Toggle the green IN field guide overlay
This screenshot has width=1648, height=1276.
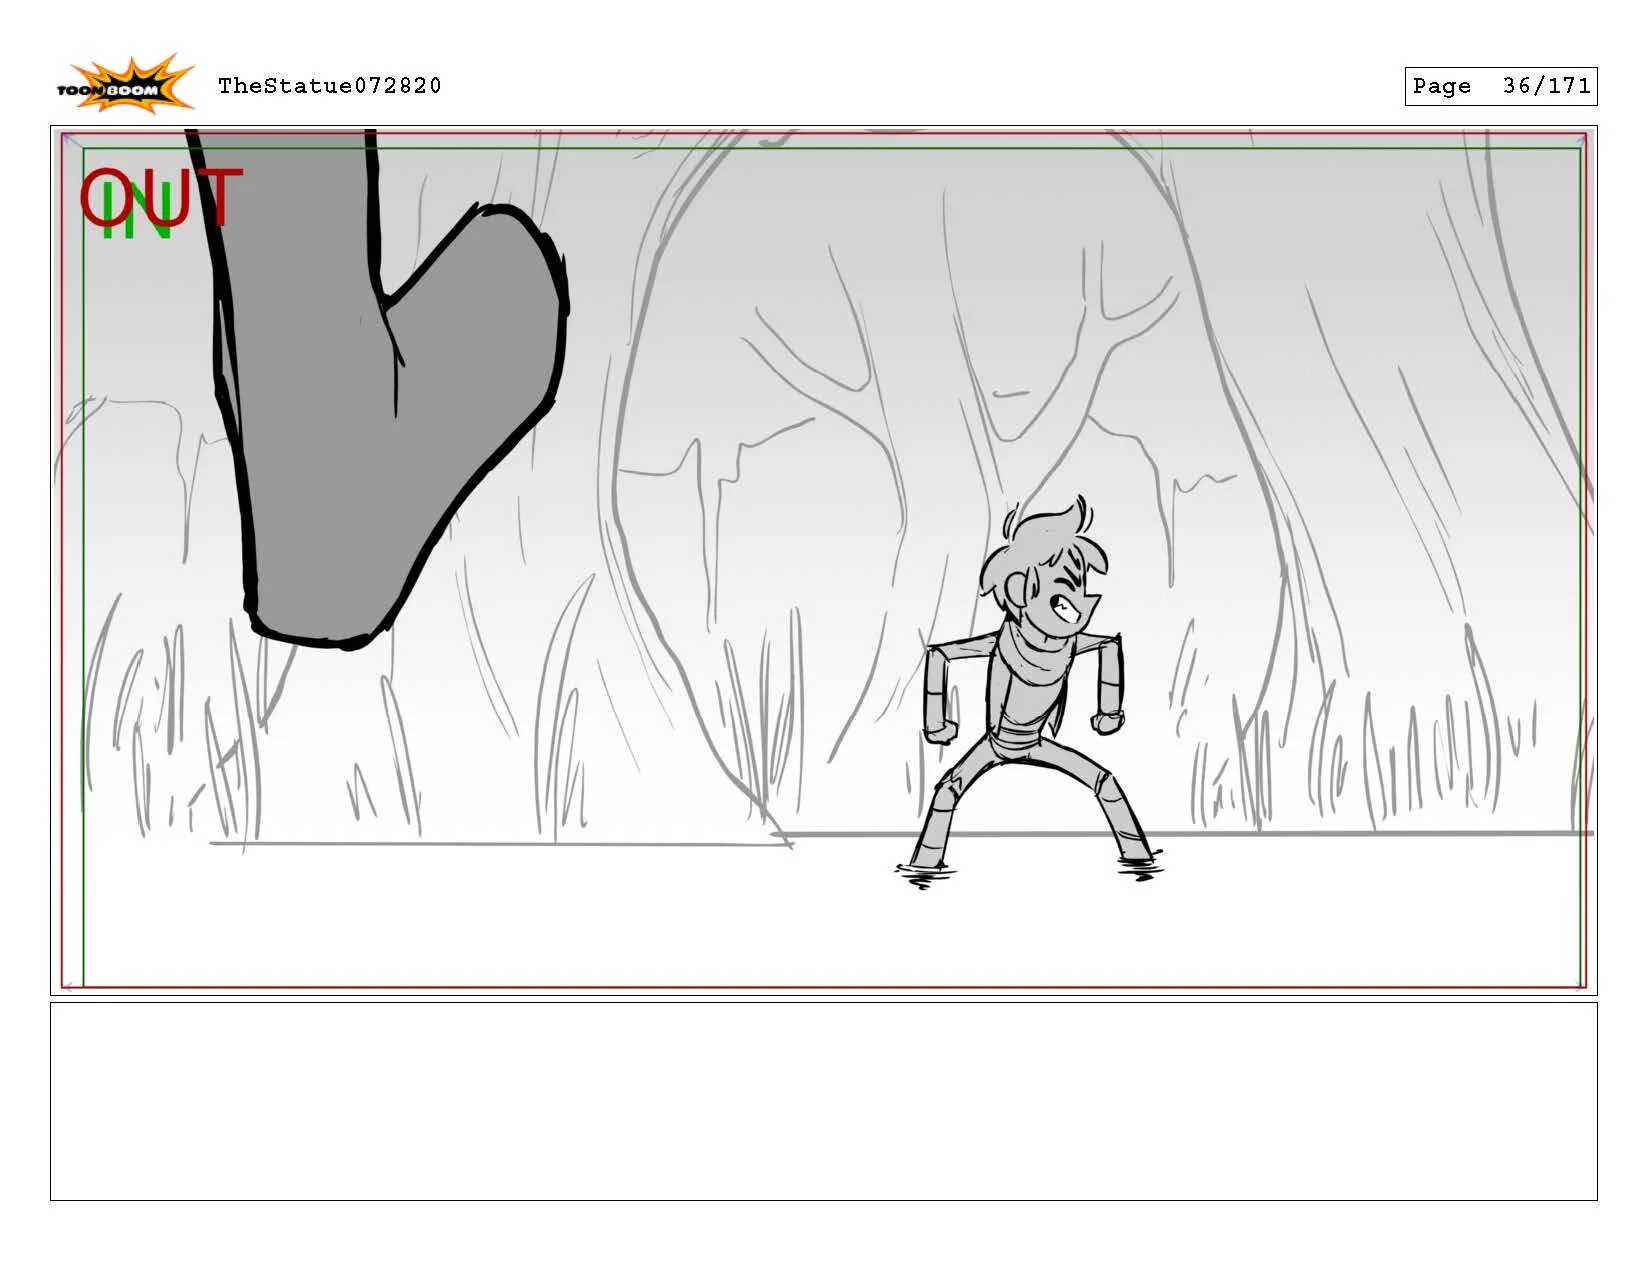point(84,550)
